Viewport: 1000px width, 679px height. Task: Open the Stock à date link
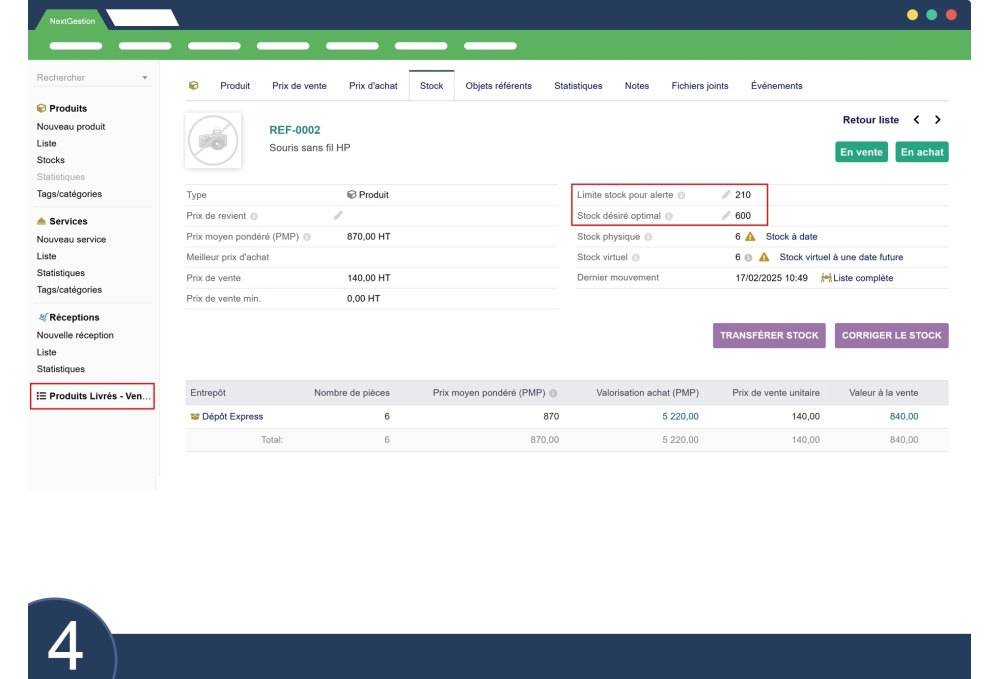(792, 236)
